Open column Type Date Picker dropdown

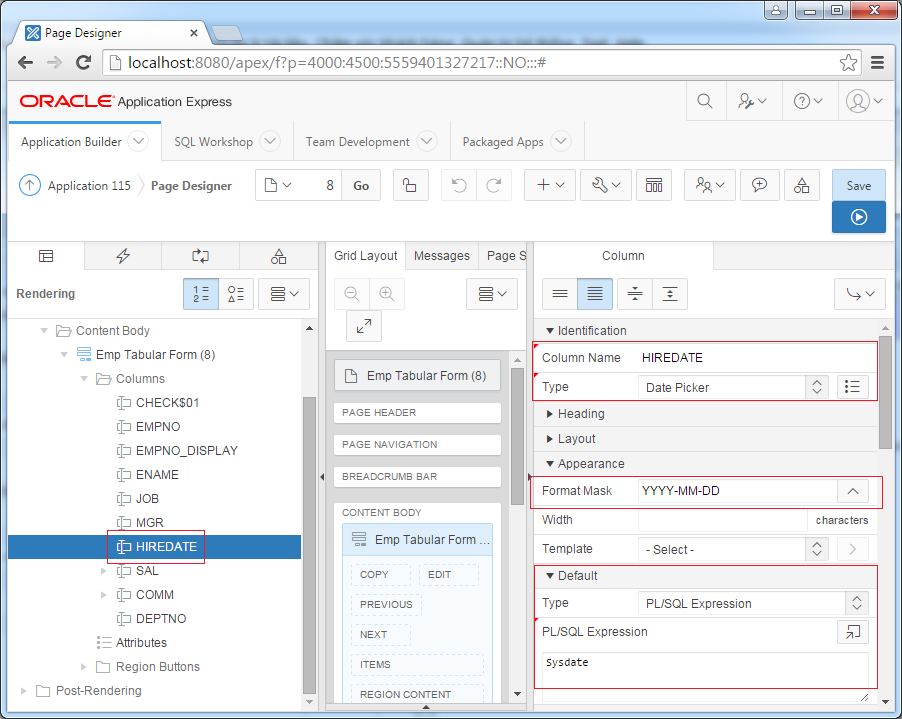pos(733,387)
